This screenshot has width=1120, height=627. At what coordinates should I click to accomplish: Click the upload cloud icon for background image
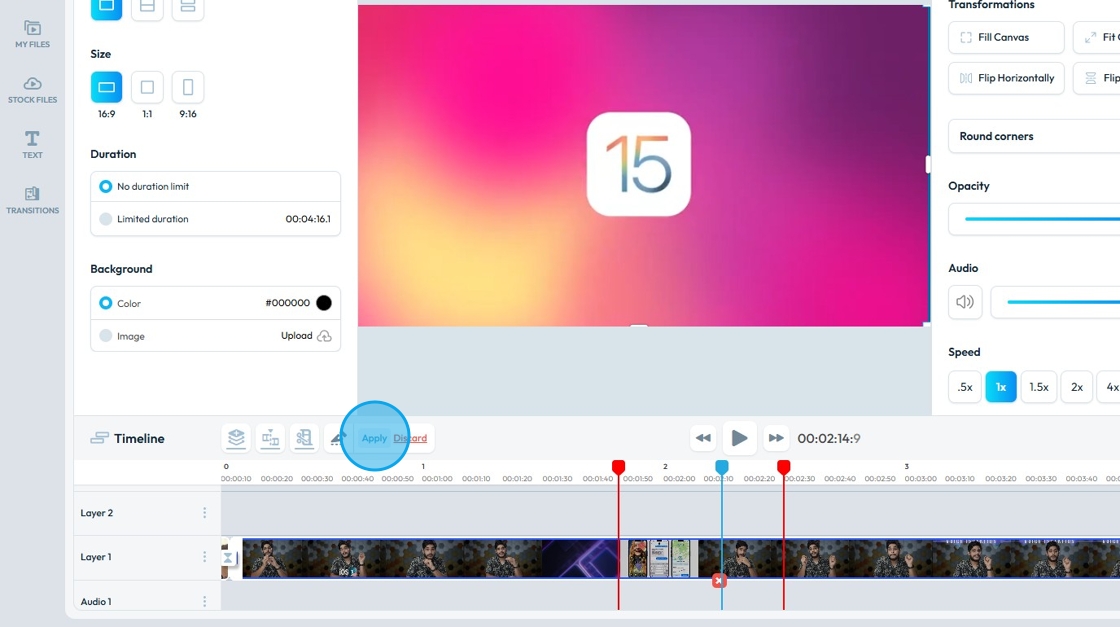point(324,336)
